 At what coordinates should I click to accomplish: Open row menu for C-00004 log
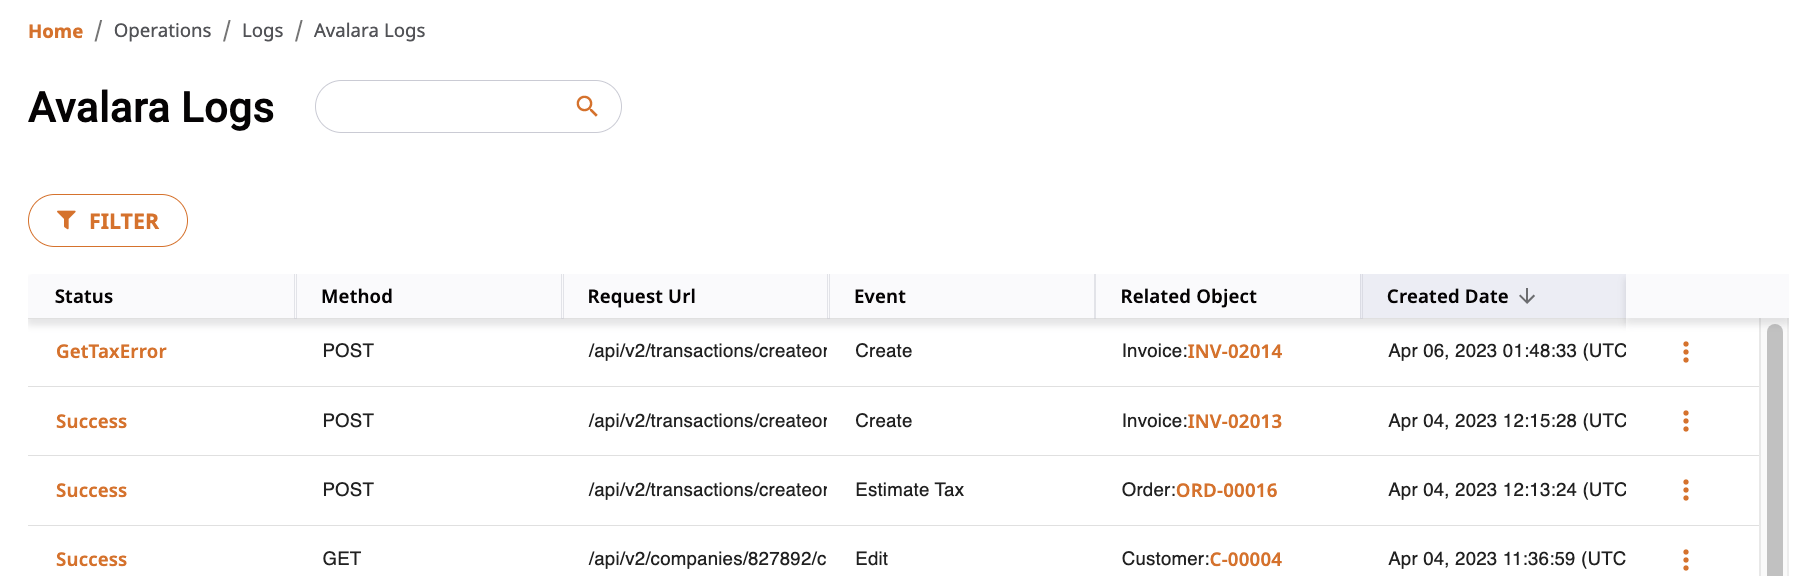pos(1686,559)
